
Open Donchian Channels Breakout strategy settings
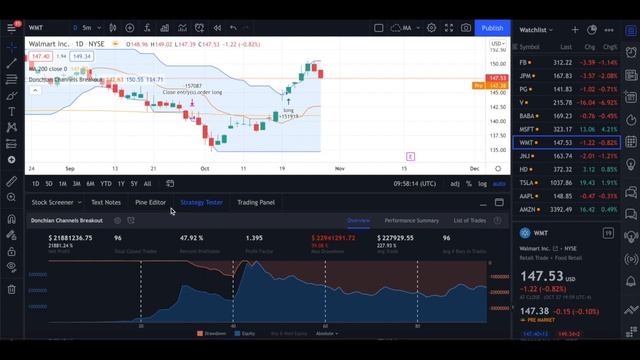coord(118,220)
